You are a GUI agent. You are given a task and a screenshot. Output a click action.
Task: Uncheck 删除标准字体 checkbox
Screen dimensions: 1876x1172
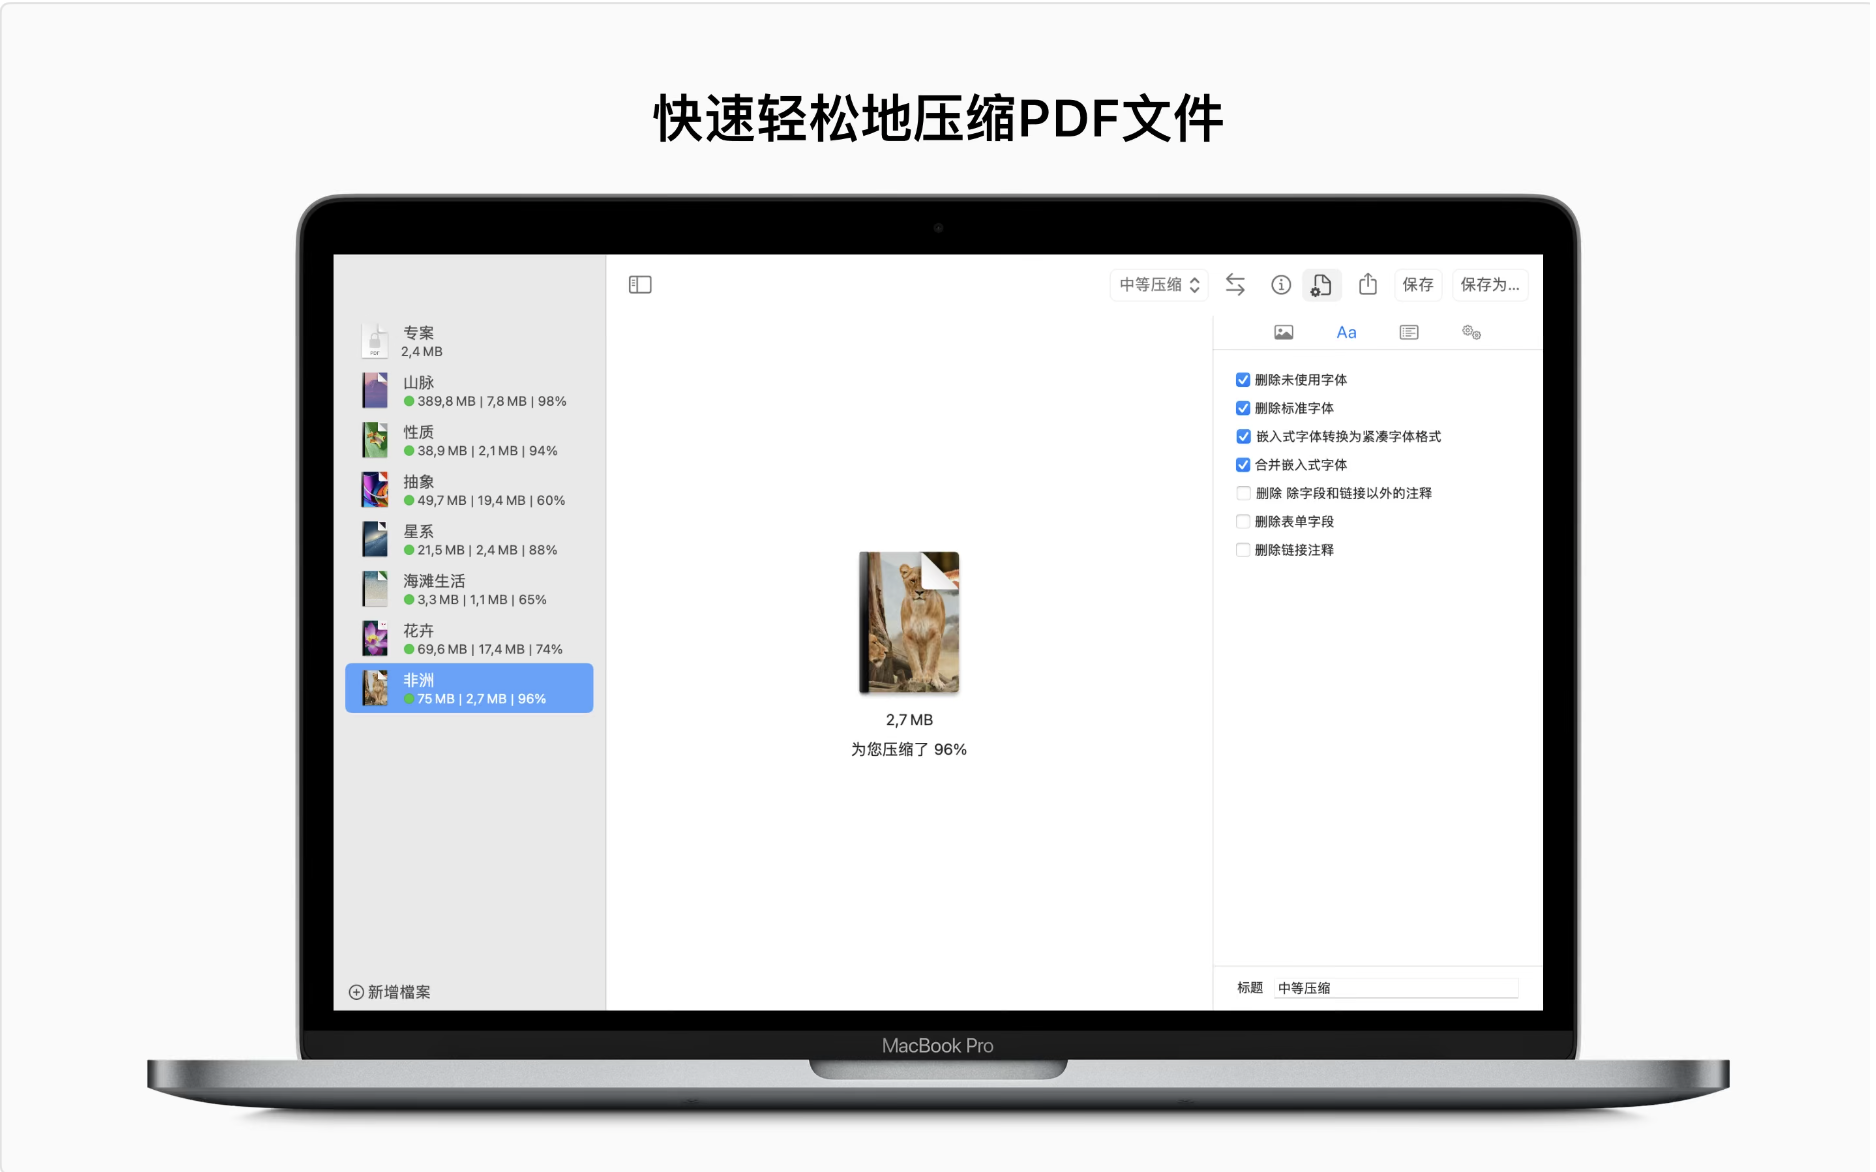click(x=1243, y=408)
